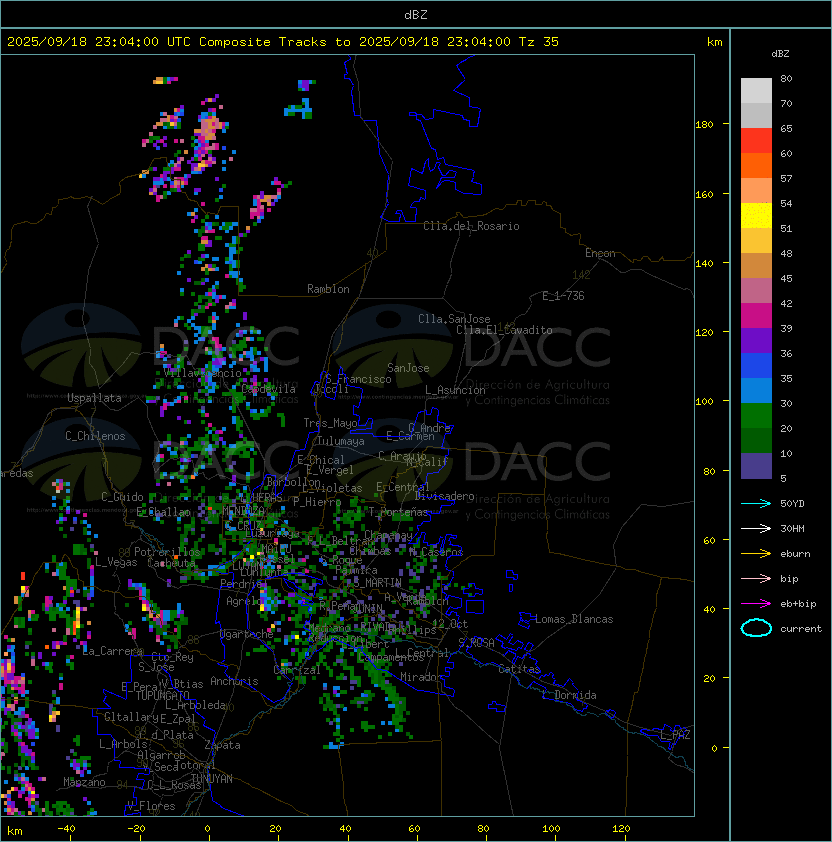Screen dimensions: 832x842
Task: Click the E_1-736 map label
Action: pyautogui.click(x=563, y=296)
